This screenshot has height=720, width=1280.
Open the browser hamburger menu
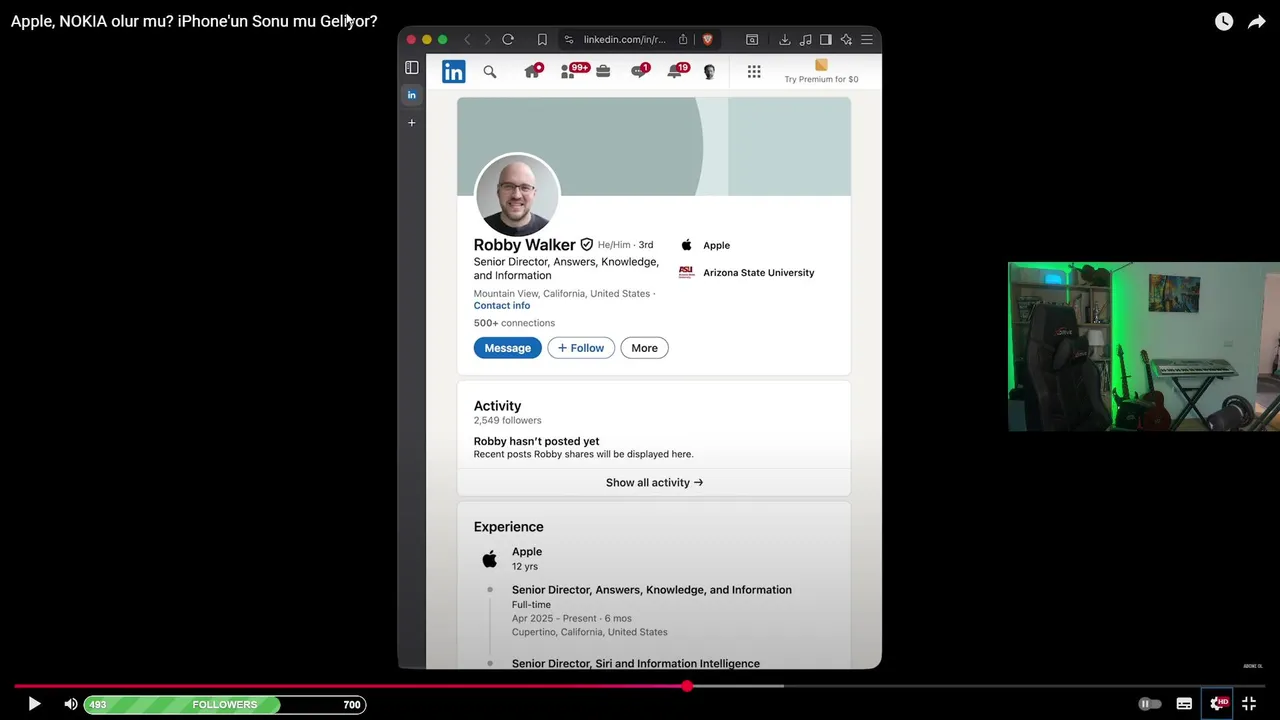pos(867,40)
